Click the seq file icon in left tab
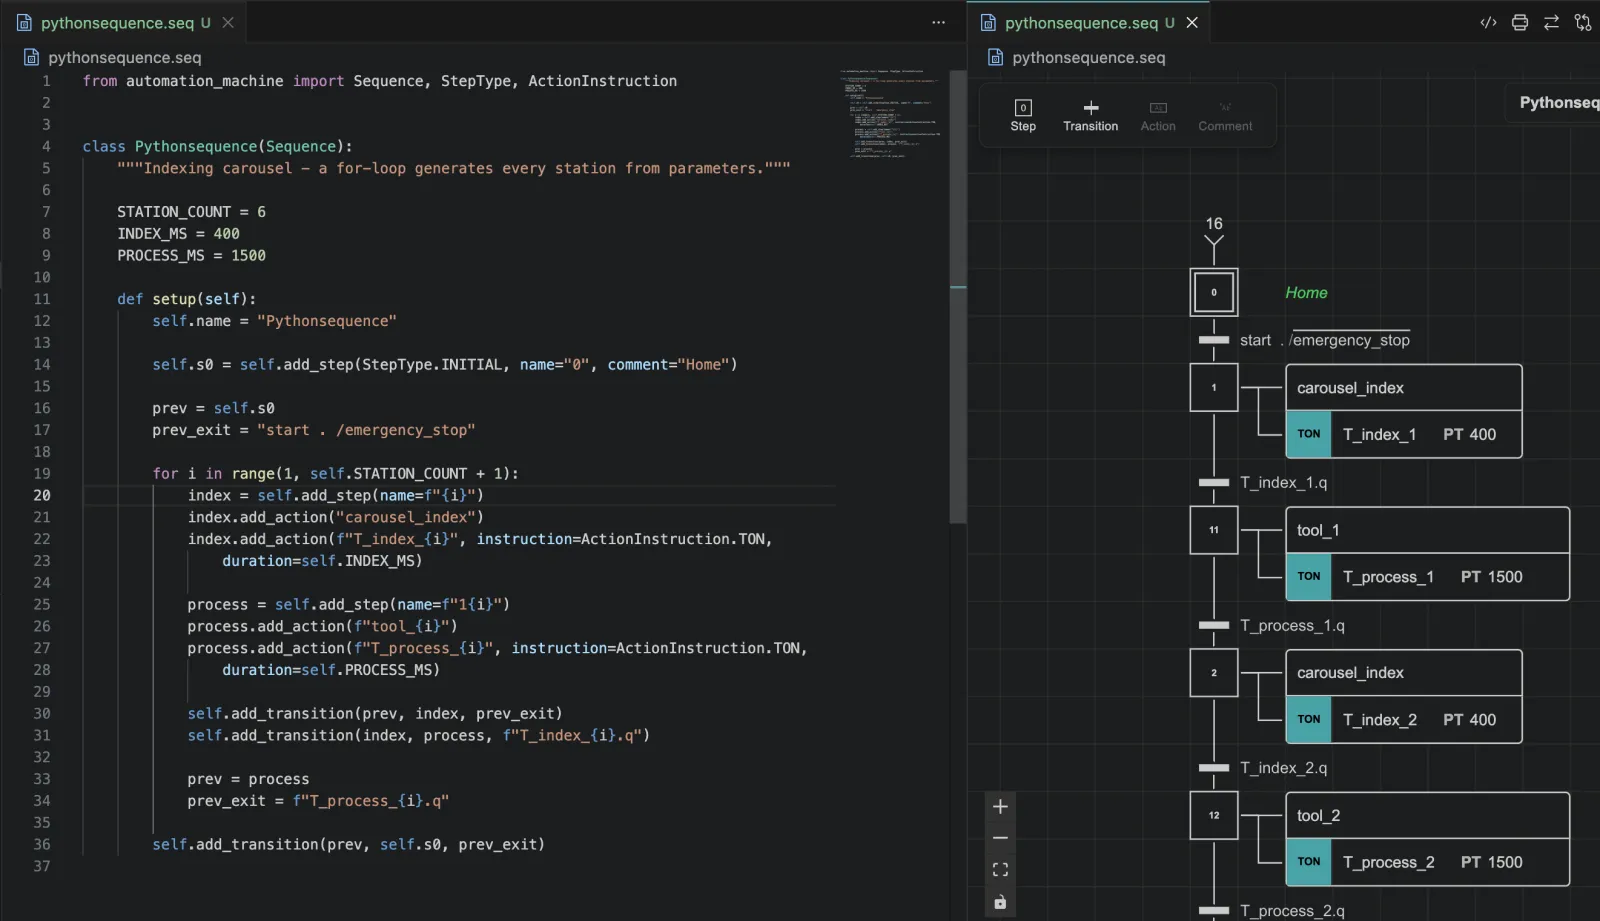Viewport: 1600px width, 921px height. coord(24,22)
